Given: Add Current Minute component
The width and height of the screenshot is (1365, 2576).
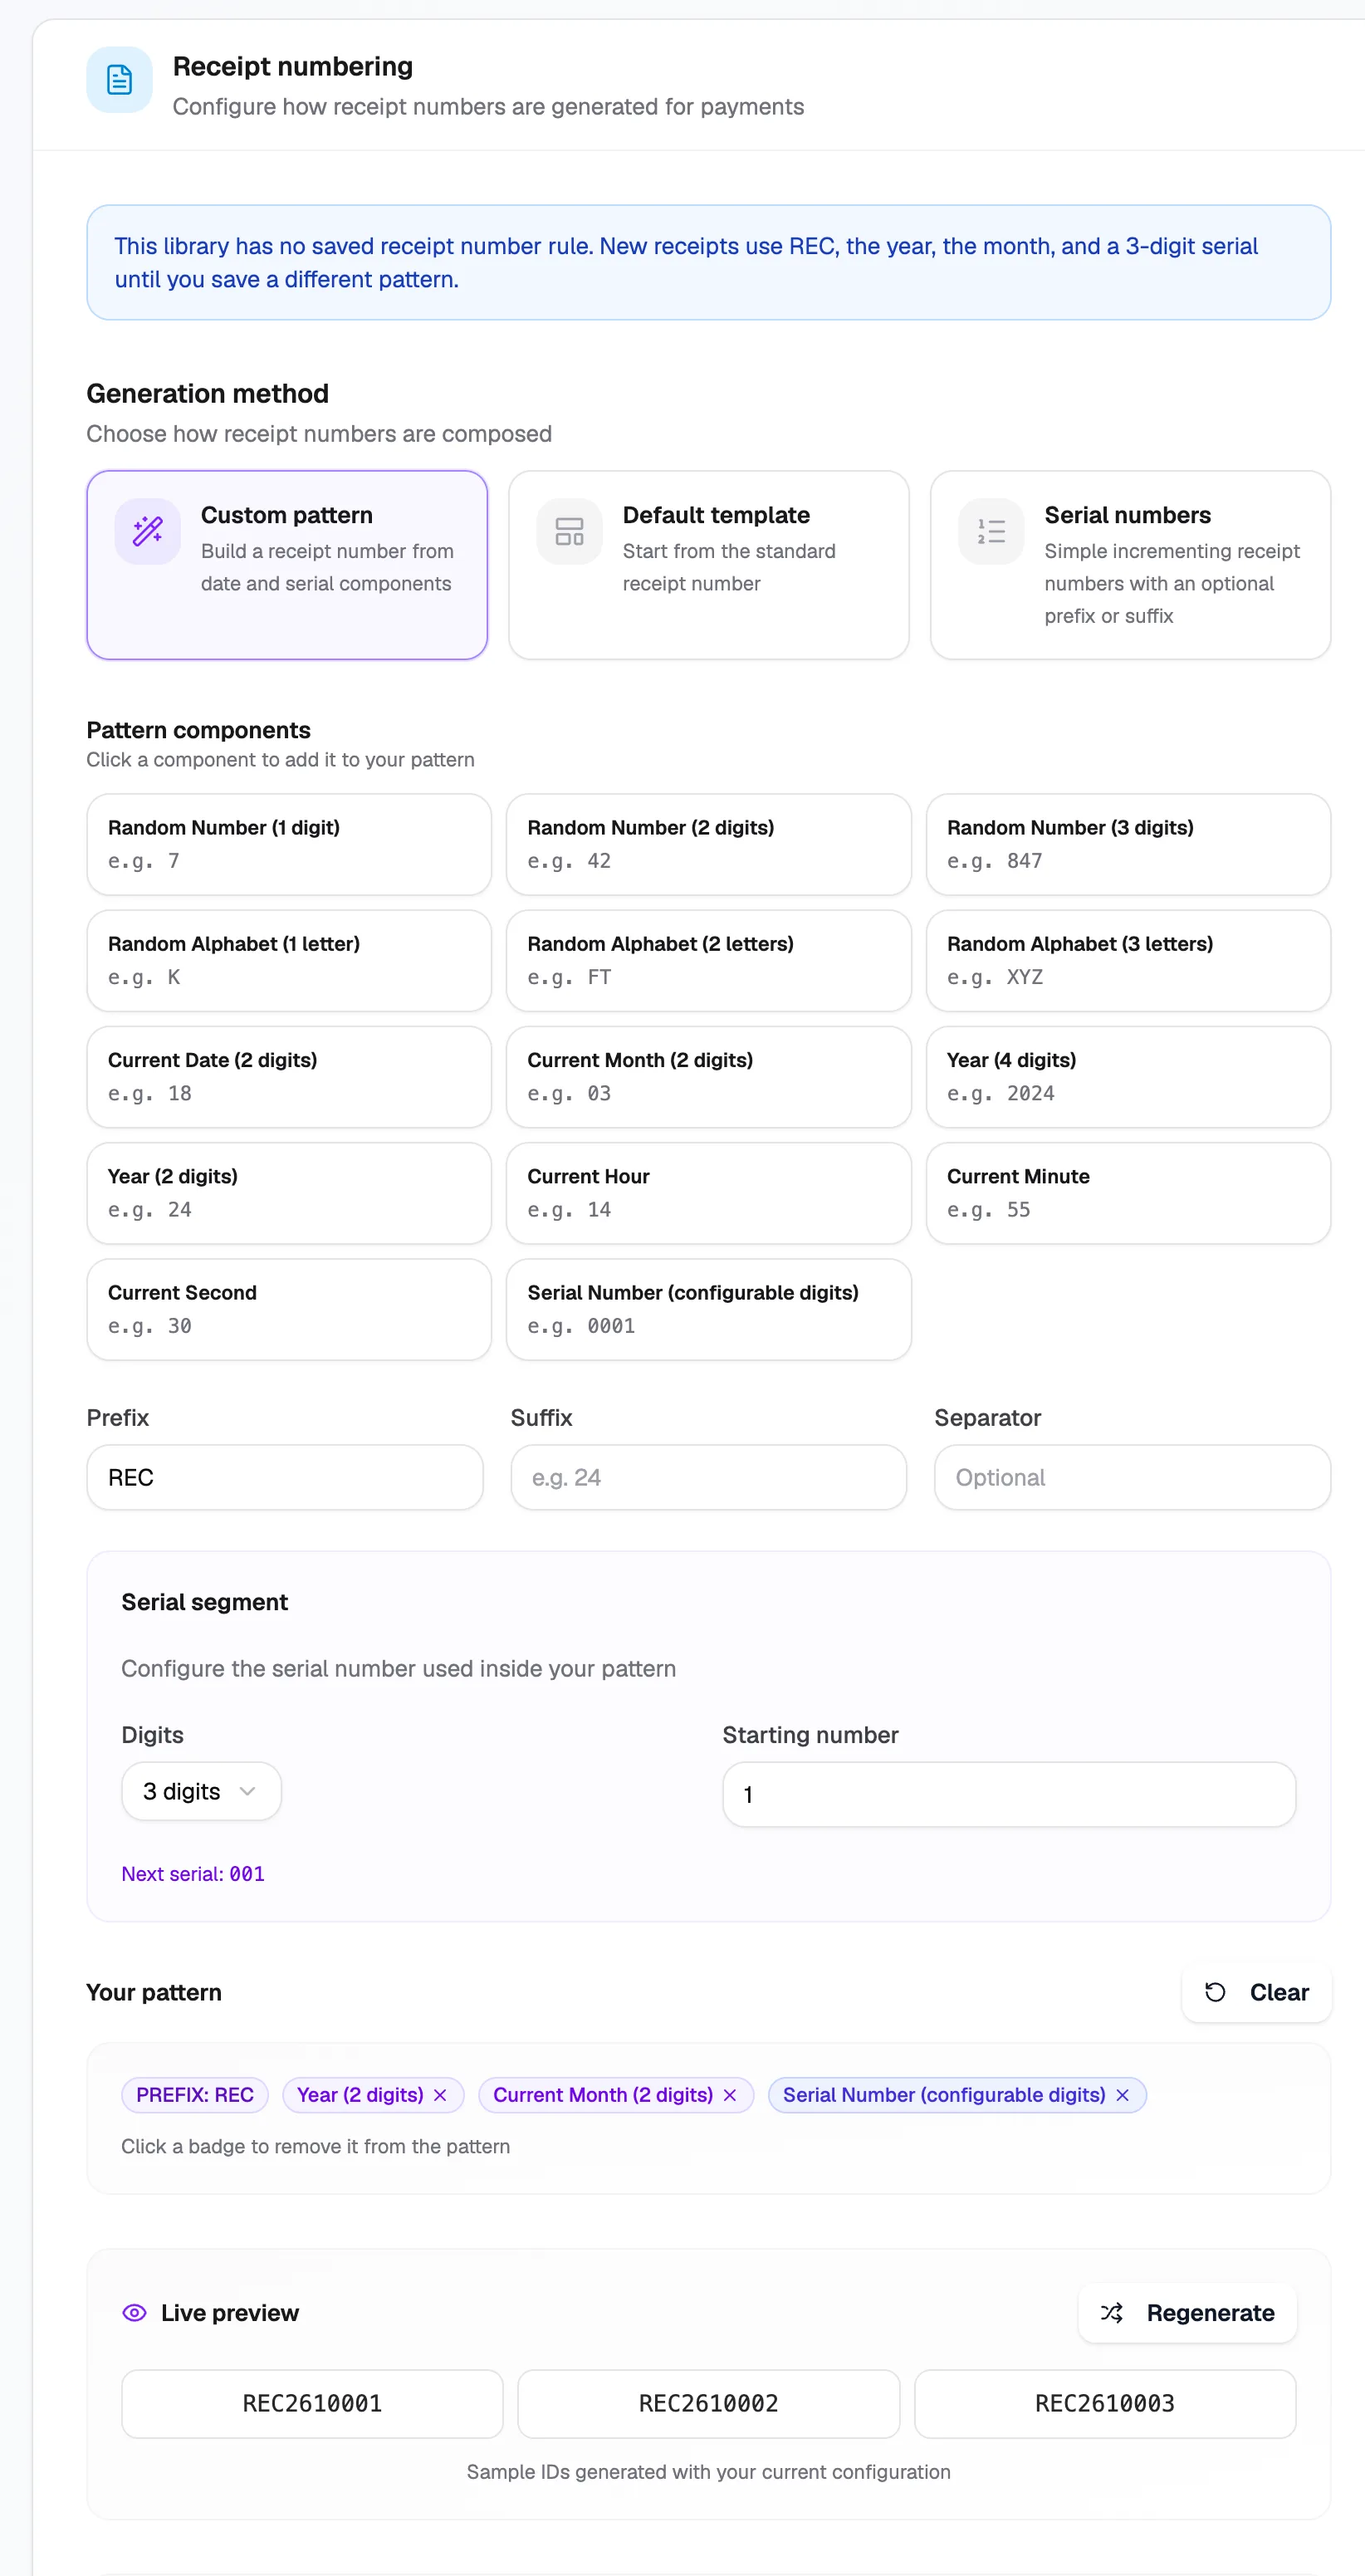Looking at the screenshot, I should pos(1128,1193).
